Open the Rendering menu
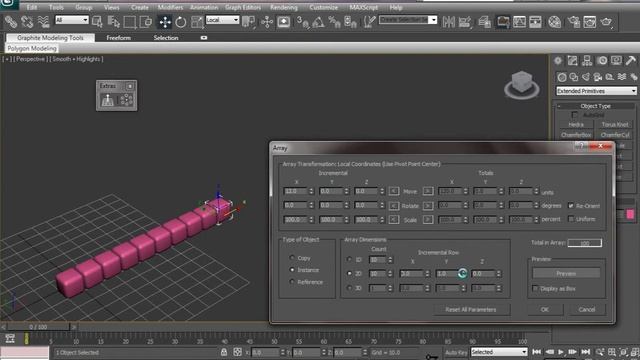This screenshot has height=360, width=640. tap(284, 7)
